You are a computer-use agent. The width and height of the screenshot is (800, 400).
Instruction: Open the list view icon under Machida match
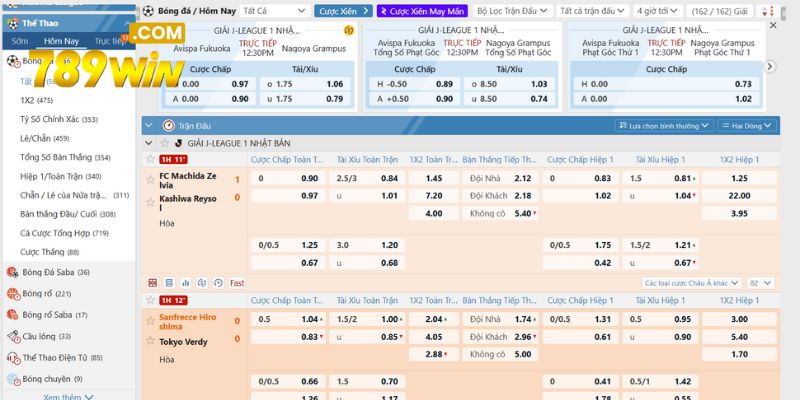[169, 283]
